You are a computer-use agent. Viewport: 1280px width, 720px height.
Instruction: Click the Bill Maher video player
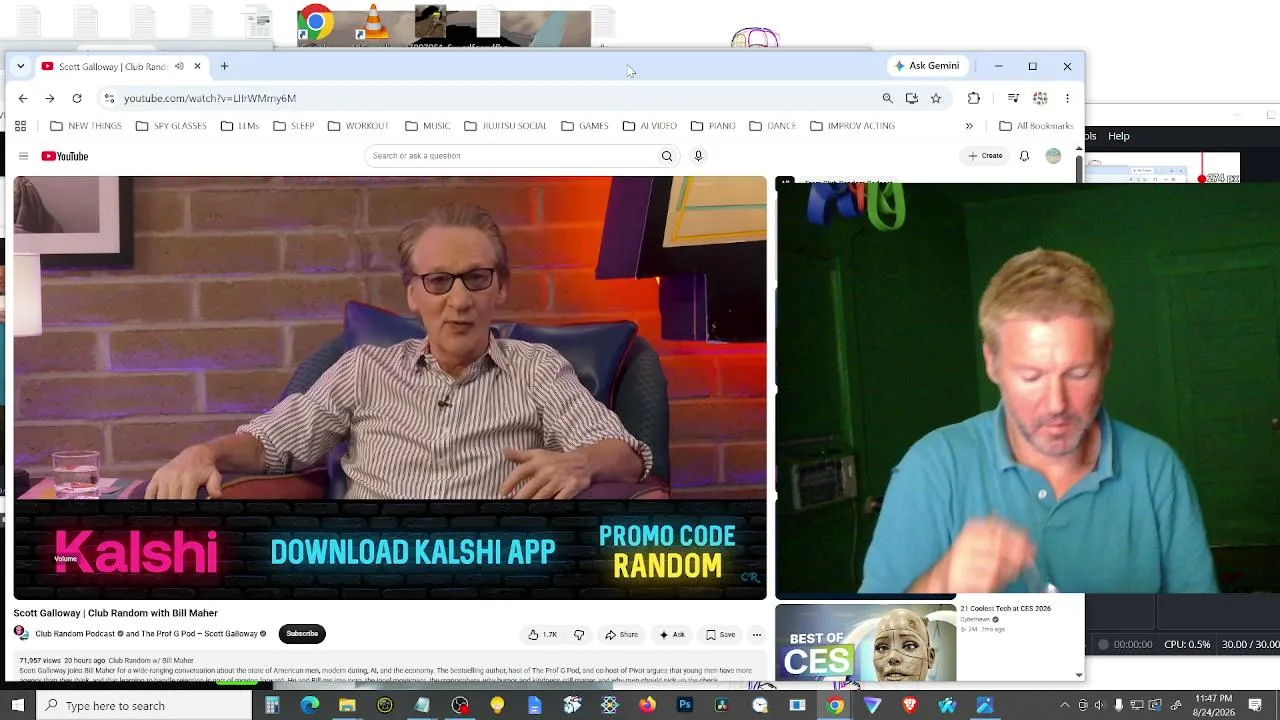[x=390, y=388]
